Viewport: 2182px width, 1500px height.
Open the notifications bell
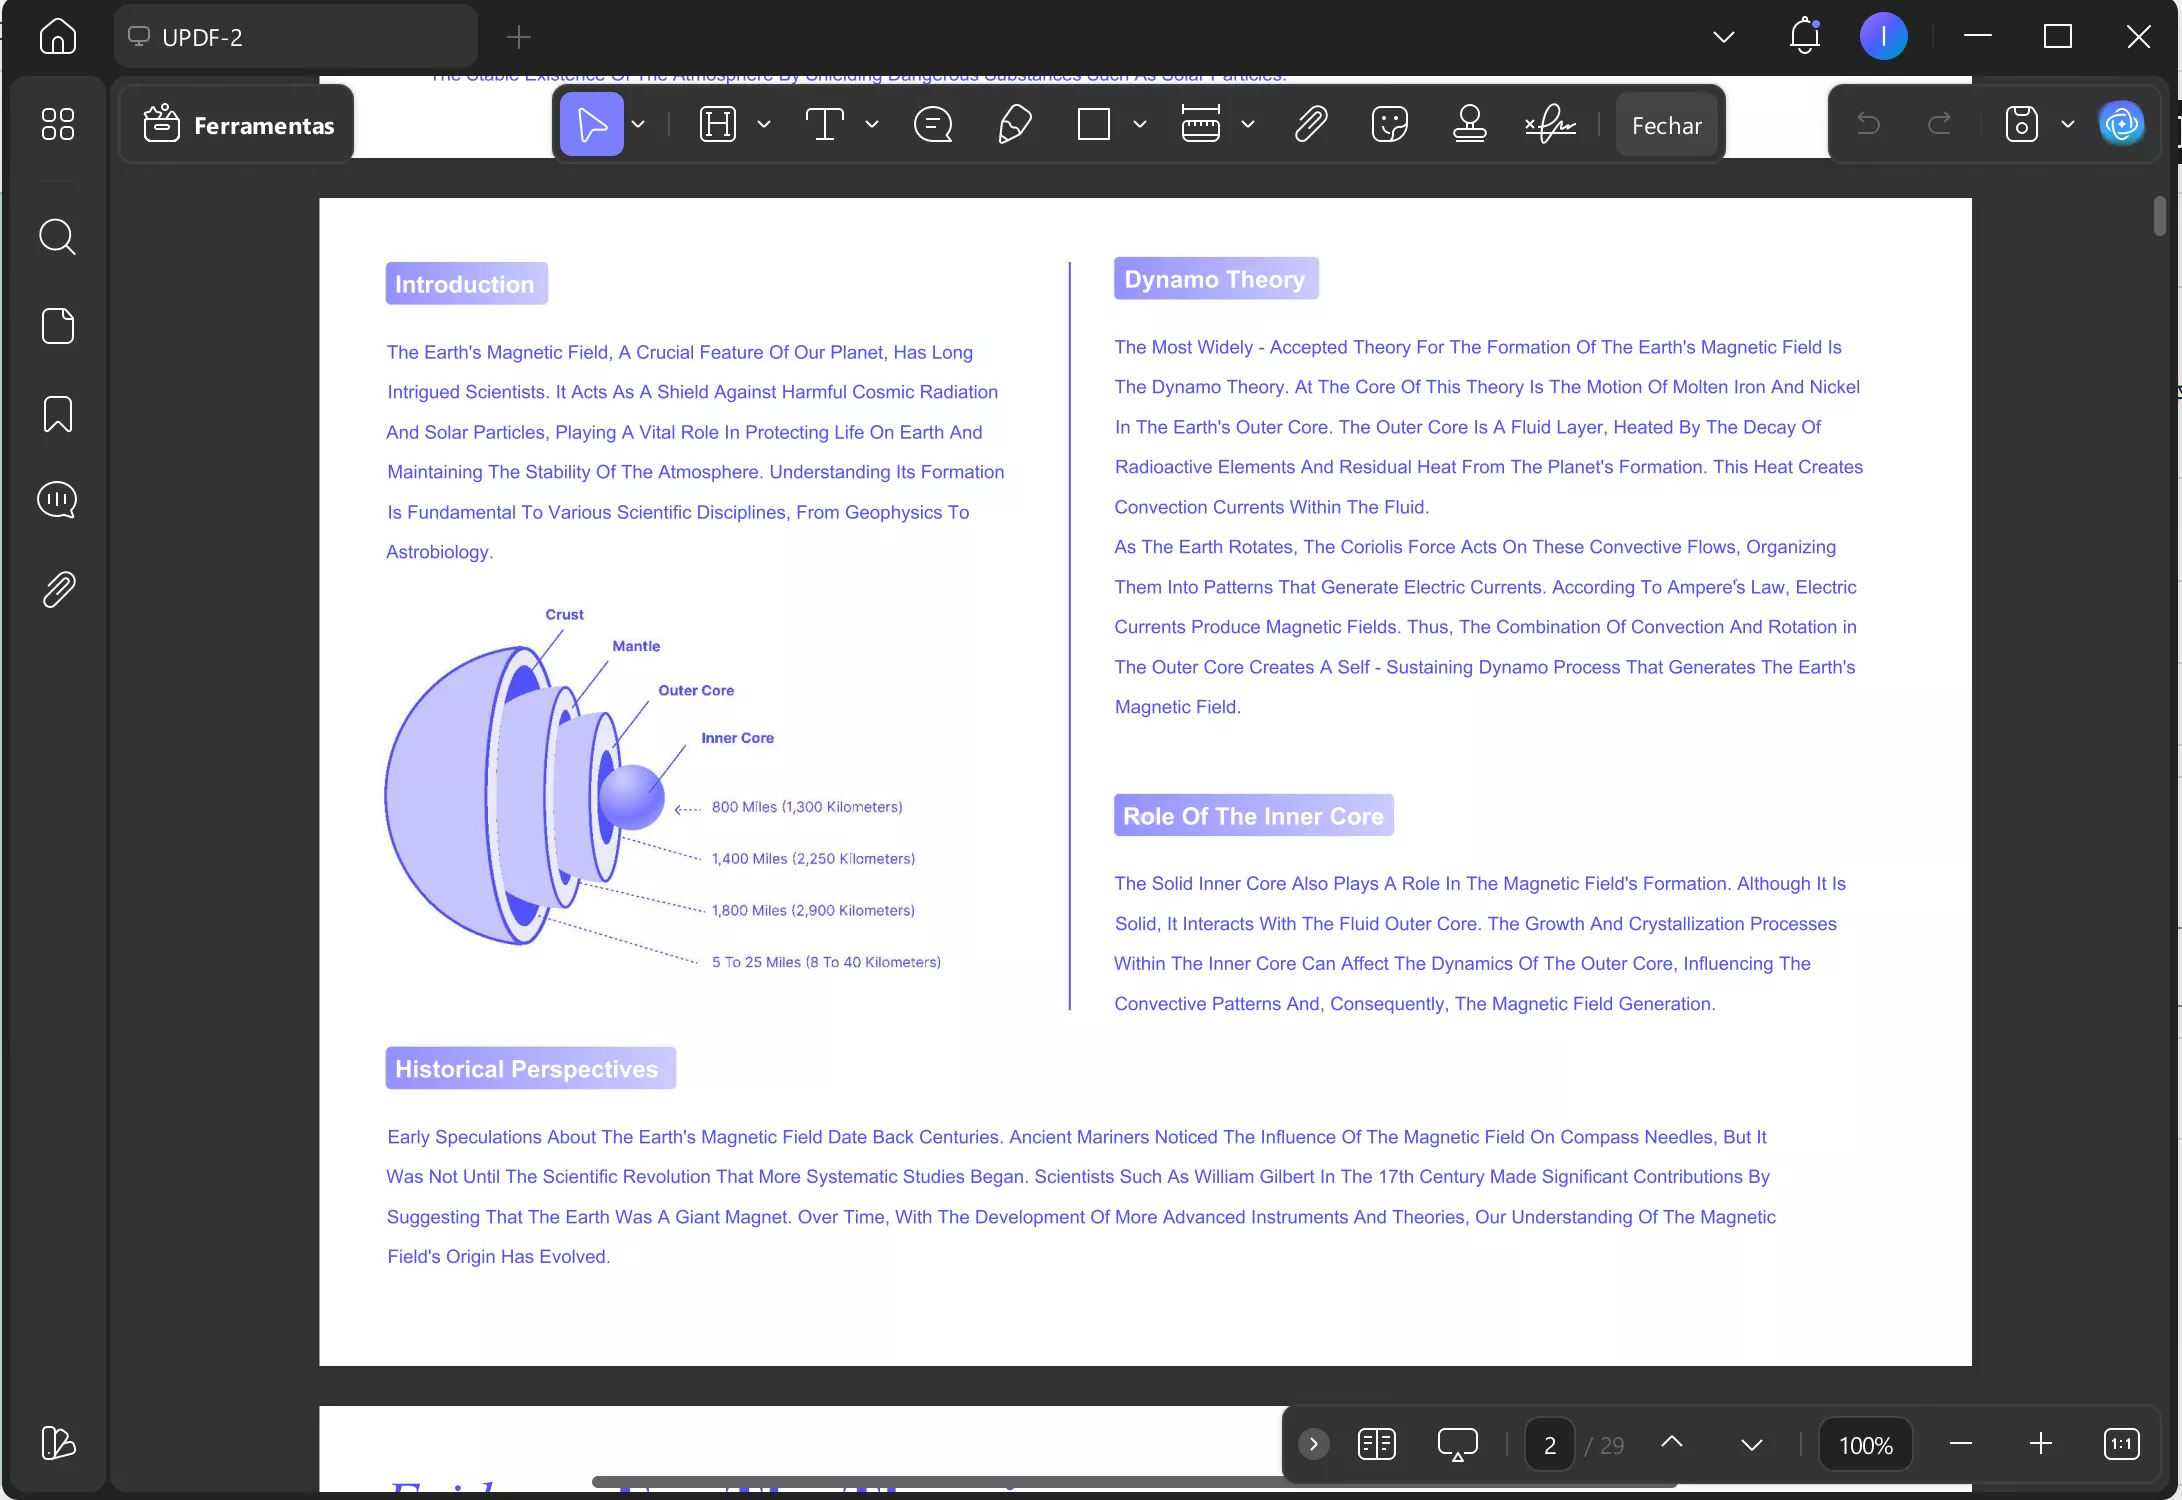point(1804,36)
